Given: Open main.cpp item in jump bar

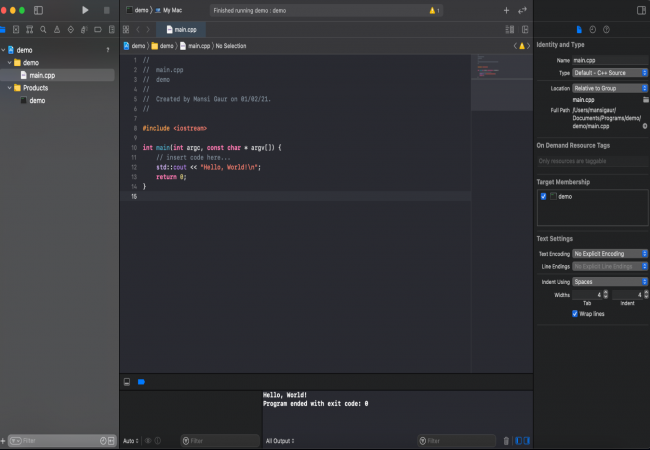Looking at the screenshot, I should point(195,46).
